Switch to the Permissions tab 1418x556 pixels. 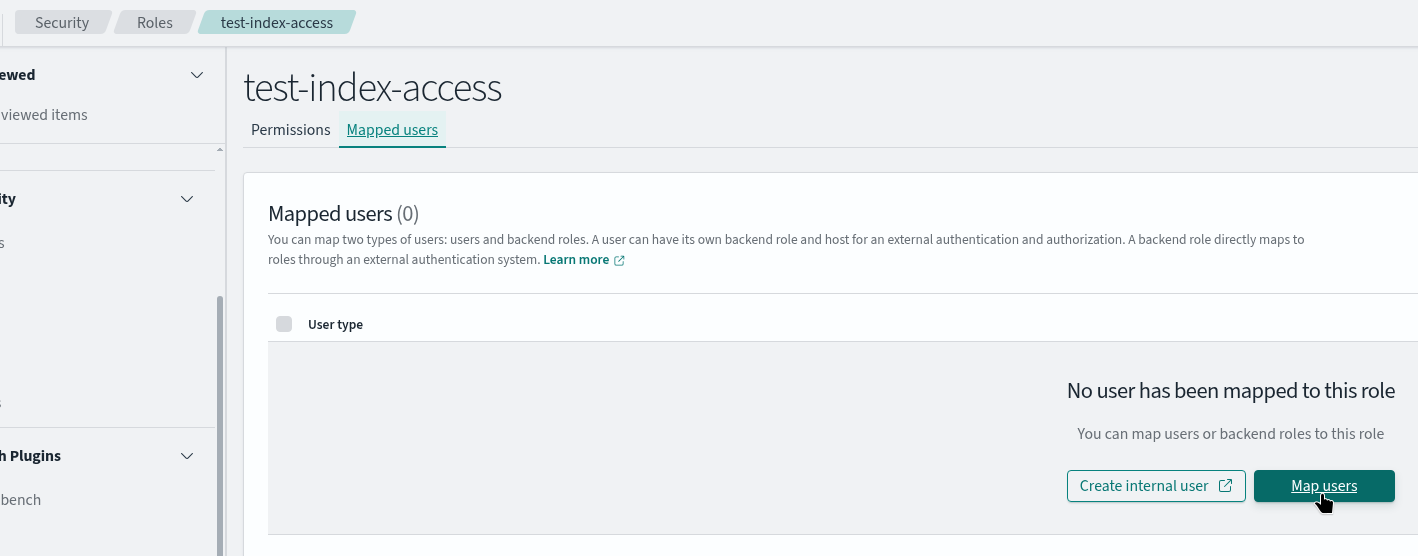(291, 130)
